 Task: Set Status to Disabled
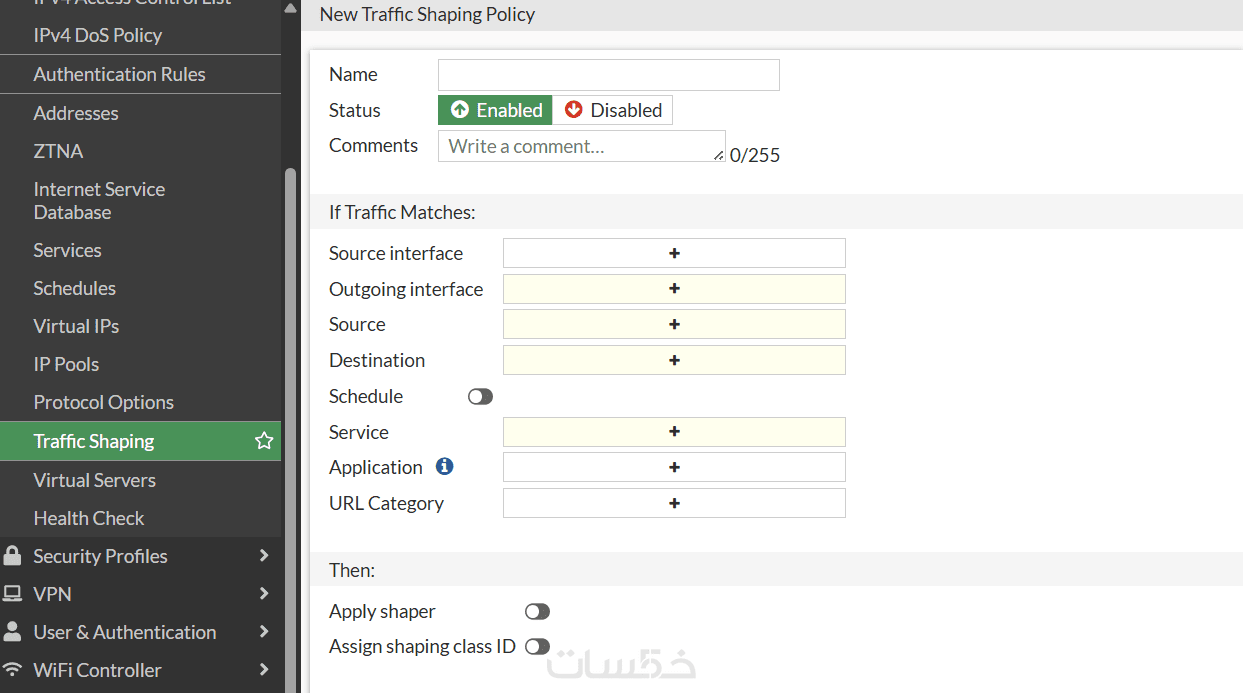click(613, 110)
